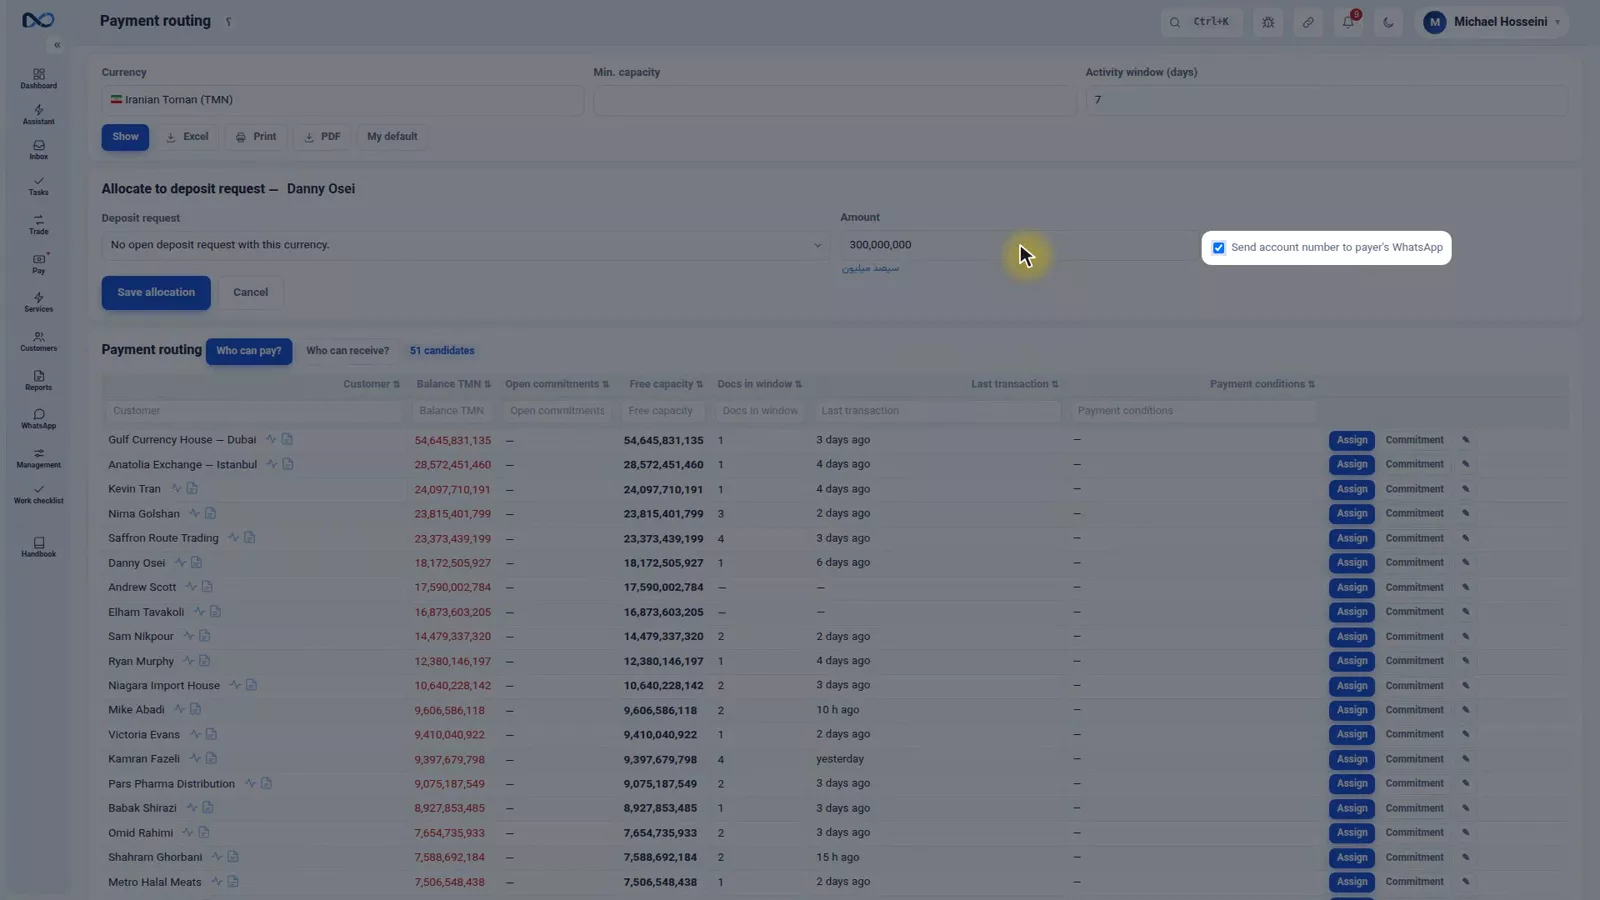Click the infinity logo
The height and width of the screenshot is (900, 1600).
coord(38,20)
